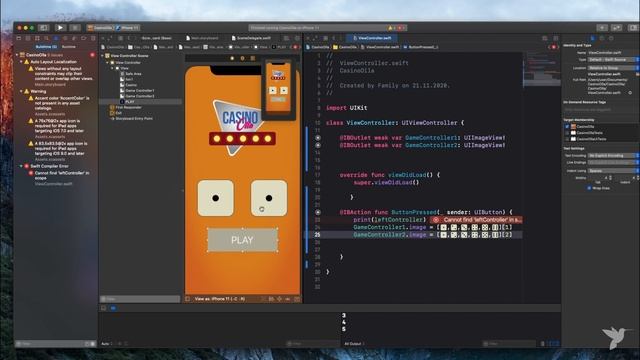Click the code minimap in editor
The image size is (640, 360).
[542, 69]
